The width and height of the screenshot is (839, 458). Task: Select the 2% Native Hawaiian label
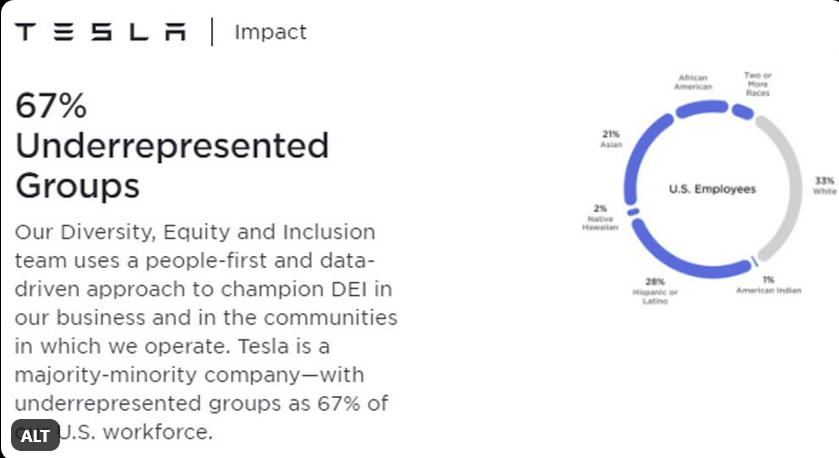[602, 218]
